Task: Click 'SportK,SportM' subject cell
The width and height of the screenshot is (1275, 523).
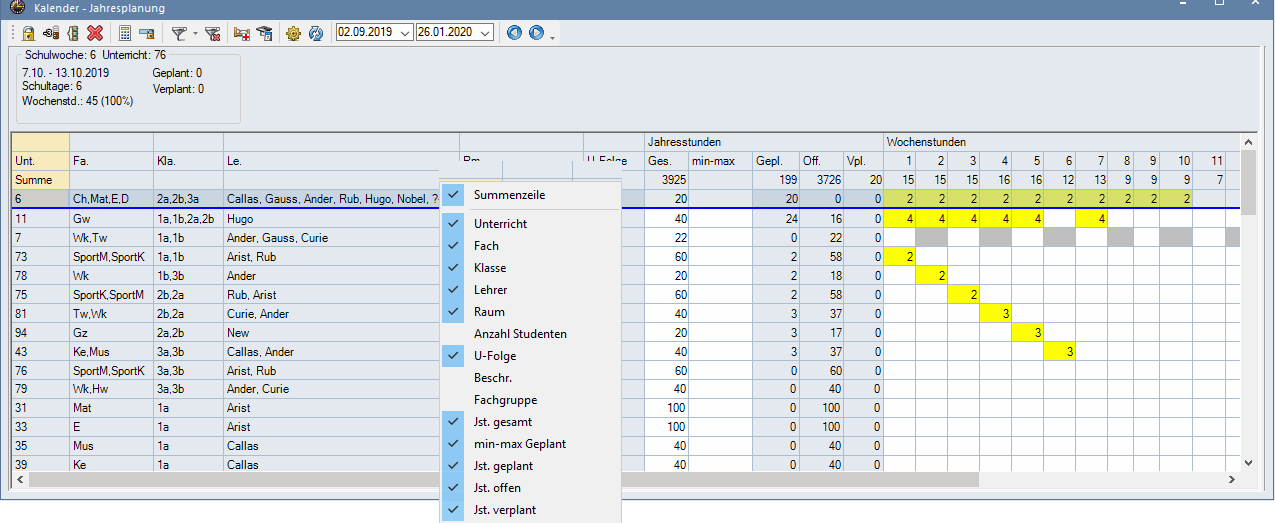Action: pyautogui.click(x=111, y=294)
